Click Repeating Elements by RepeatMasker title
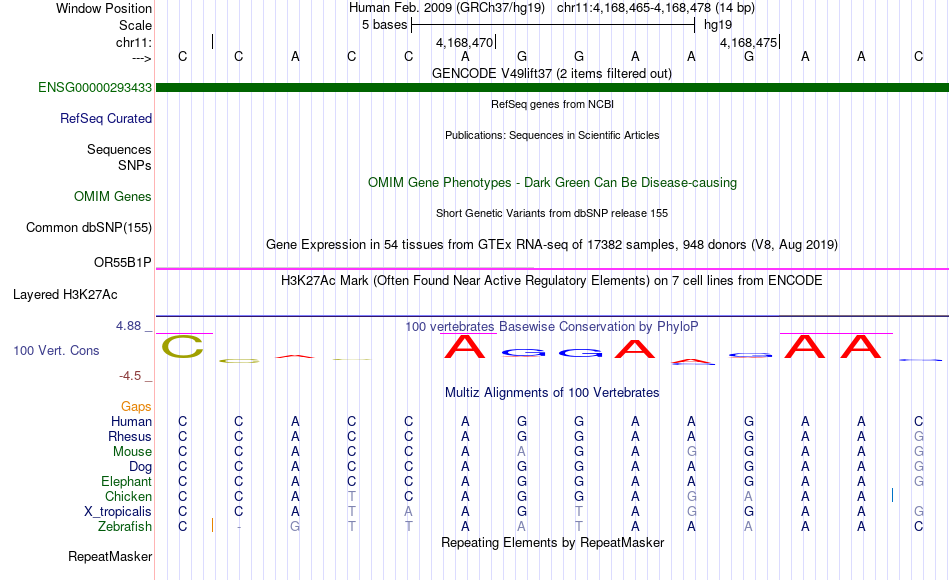The width and height of the screenshot is (950, 580). point(552,542)
